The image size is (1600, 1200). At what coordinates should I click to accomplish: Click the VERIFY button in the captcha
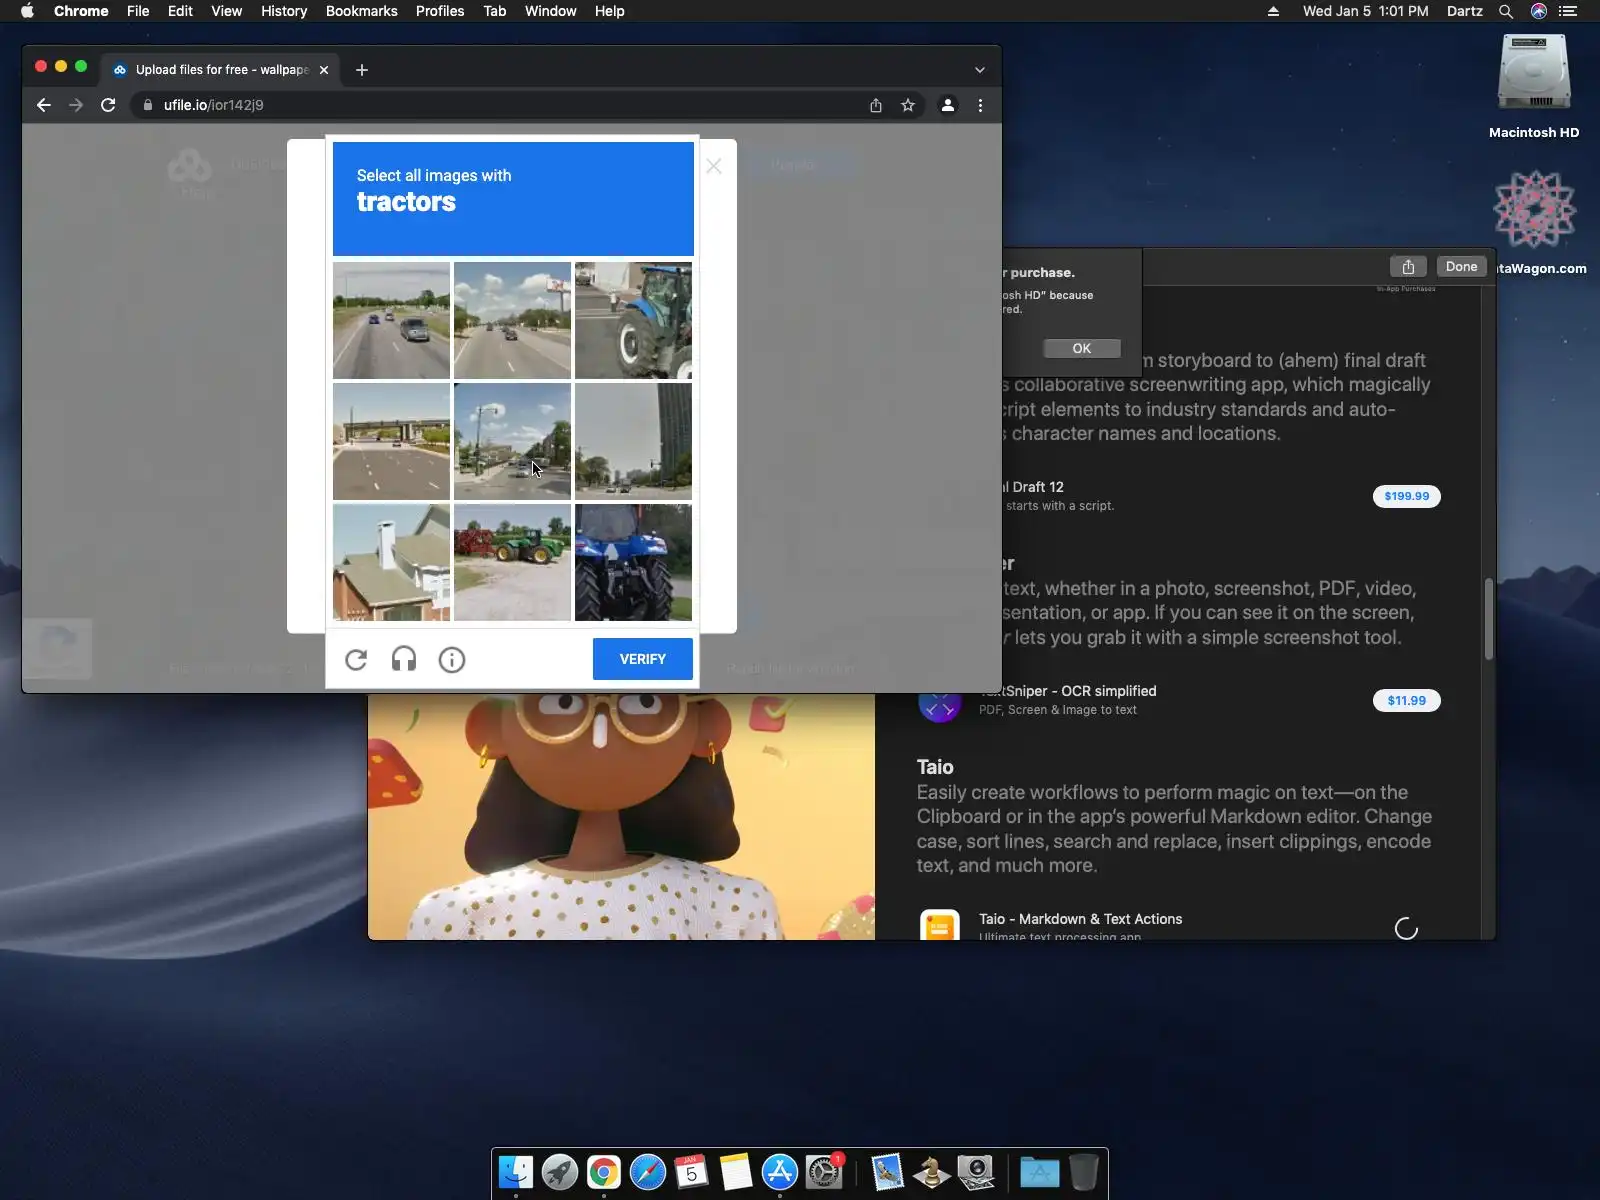click(x=643, y=659)
